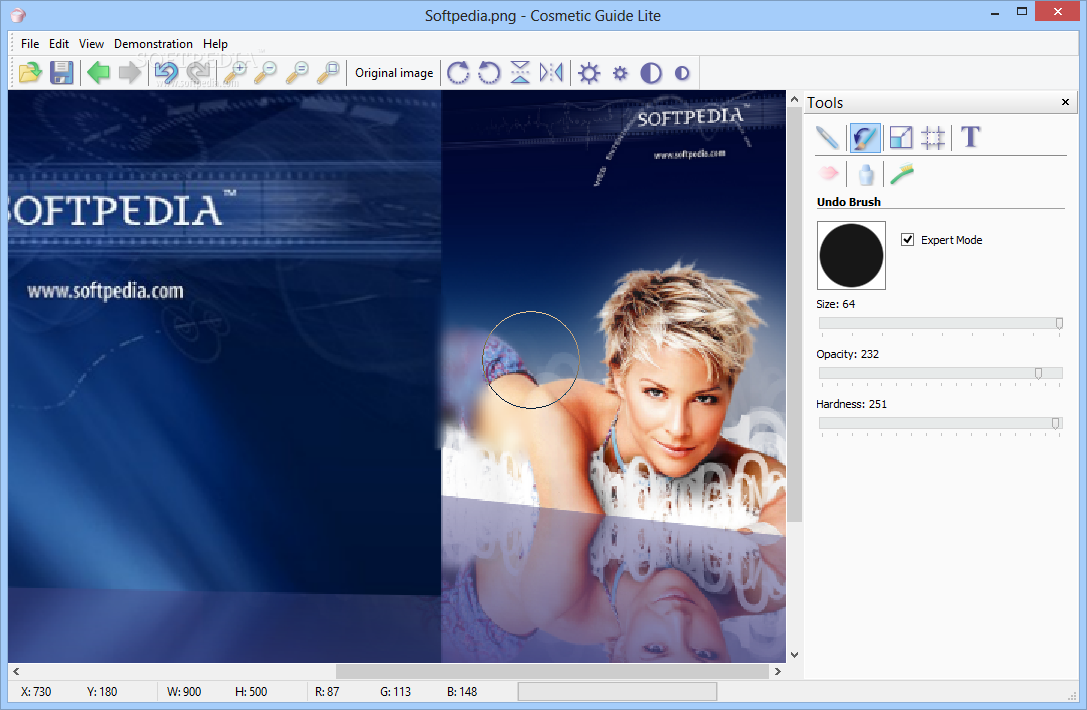
Task: Go forward with the gray right arrow
Action: click(130, 72)
